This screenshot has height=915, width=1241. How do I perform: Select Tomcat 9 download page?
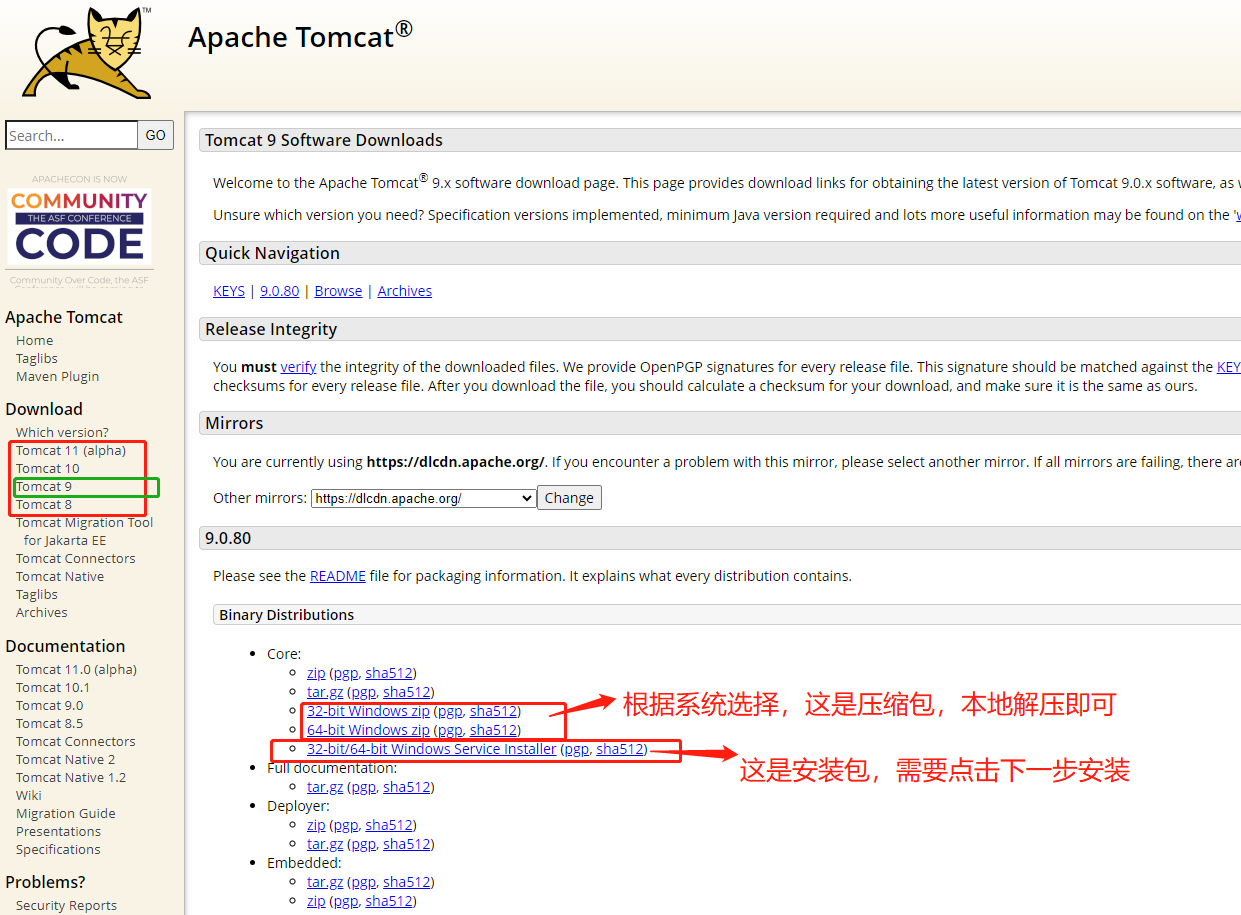(44, 486)
